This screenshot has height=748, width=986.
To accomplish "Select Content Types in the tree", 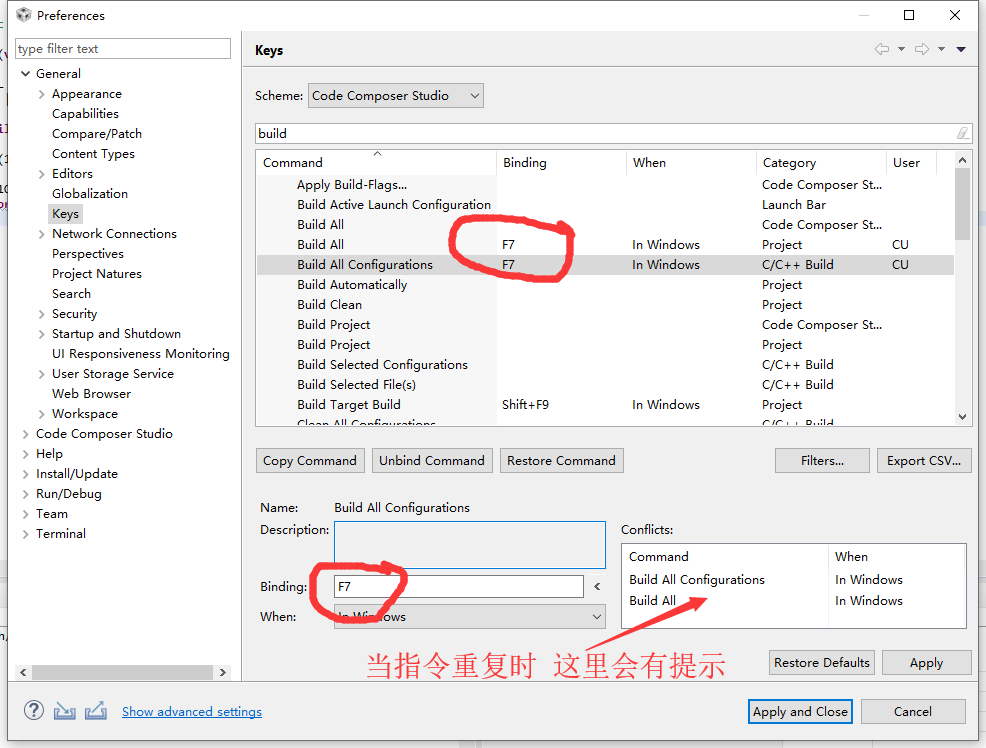I will (x=93, y=154).
